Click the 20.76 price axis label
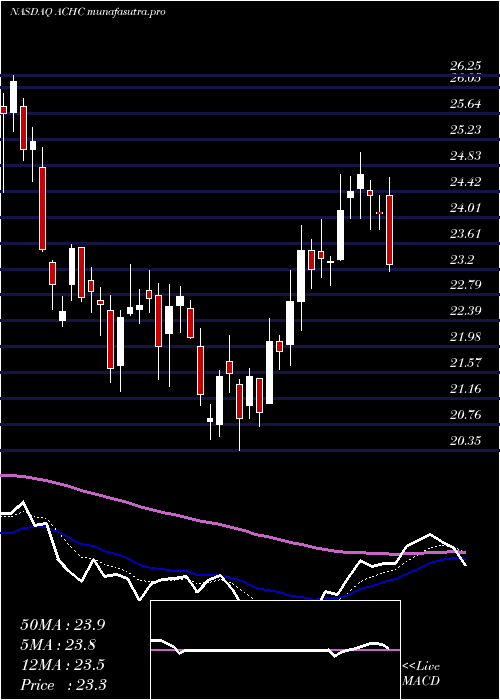500x700 pixels. pyautogui.click(x=465, y=415)
